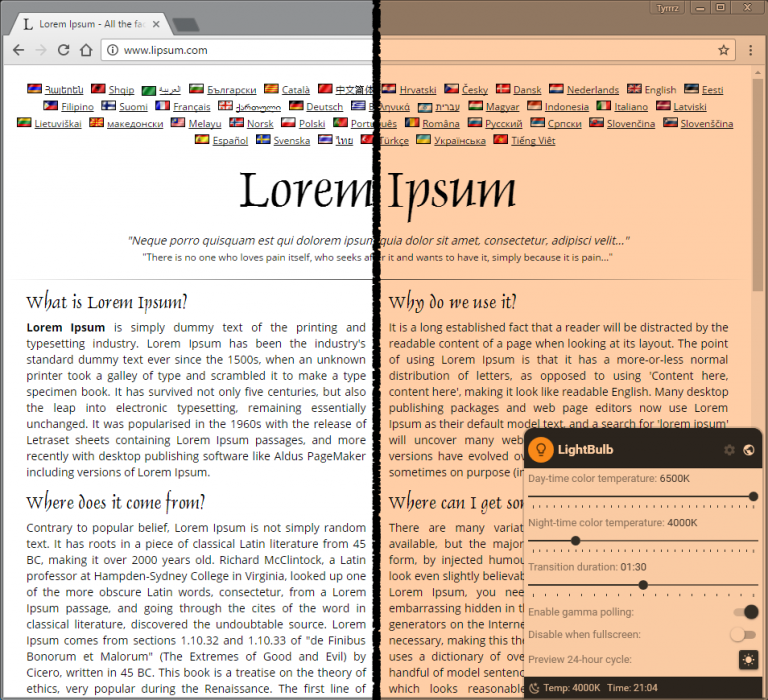Screen dimensions: 768x700
Task: Select the Lorem Ipsum tab
Action: [x=92, y=24]
